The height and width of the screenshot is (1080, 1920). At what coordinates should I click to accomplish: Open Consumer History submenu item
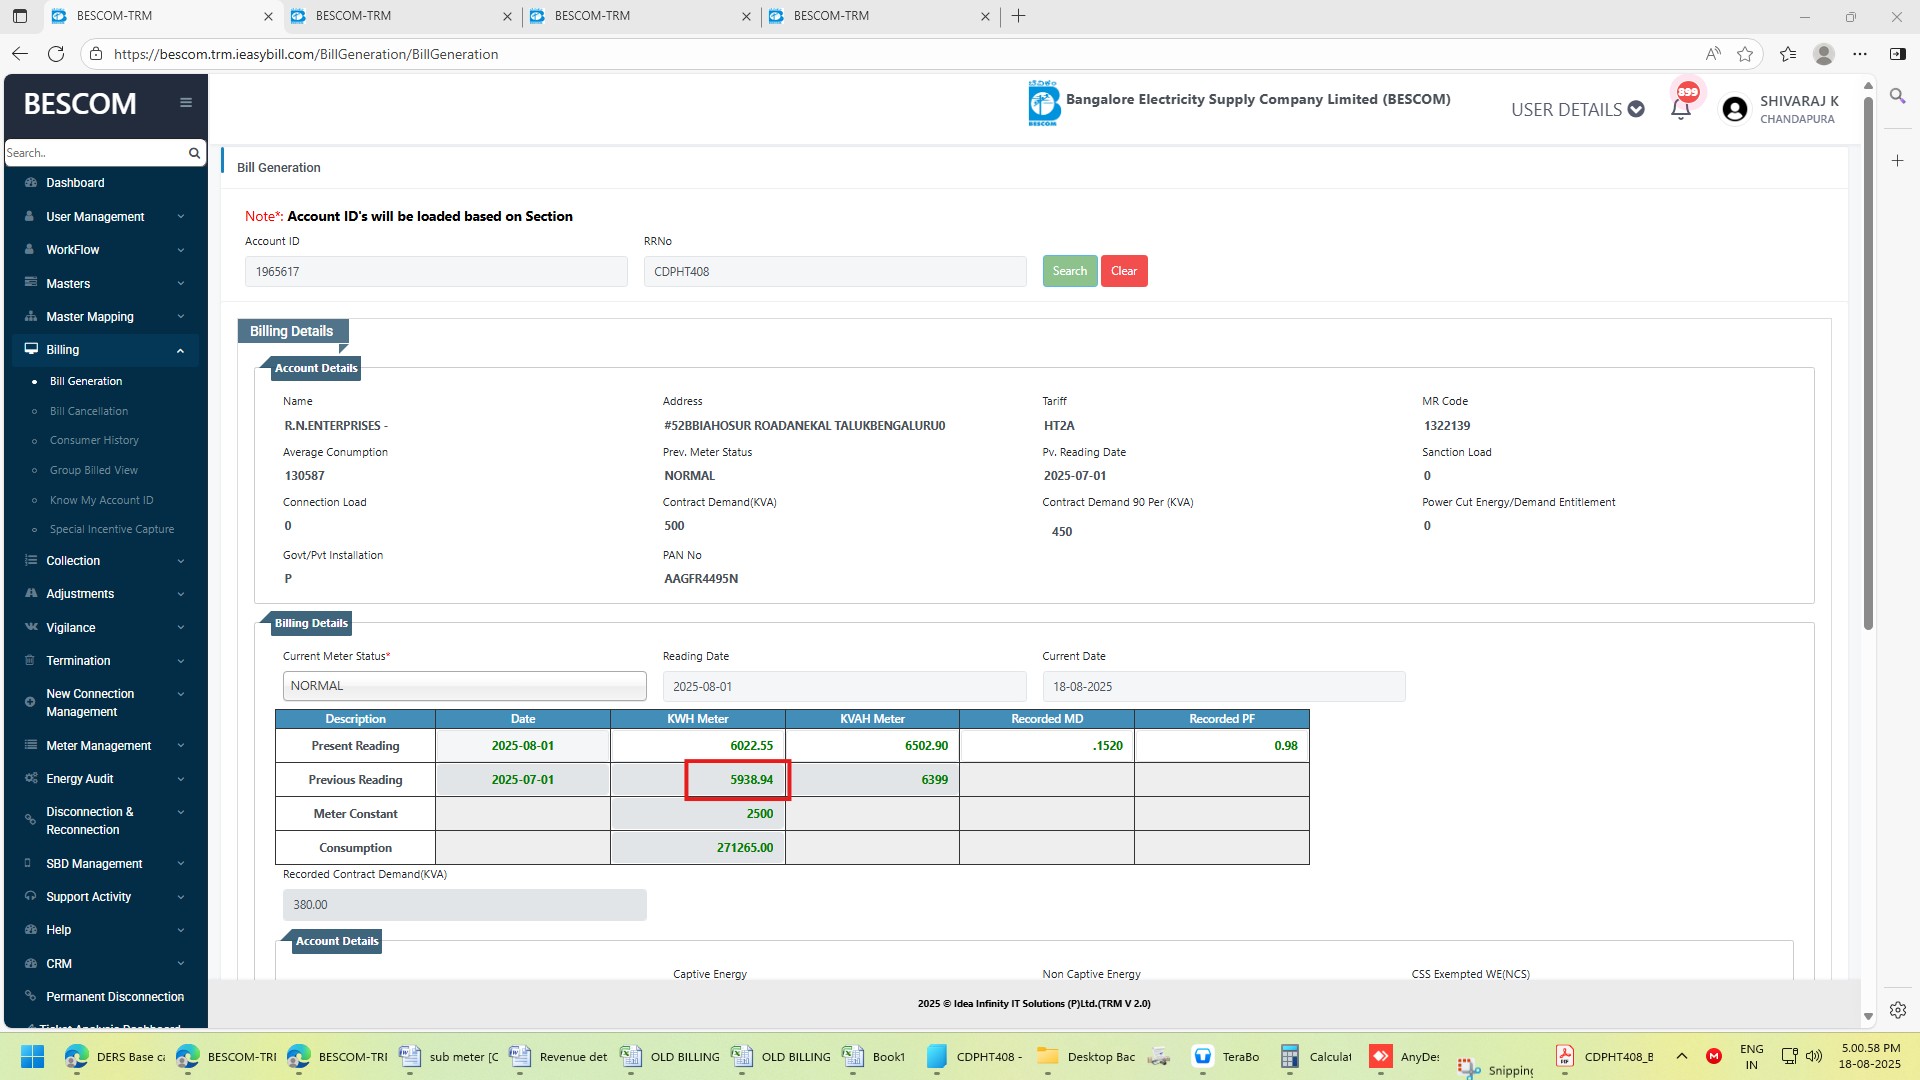point(94,440)
